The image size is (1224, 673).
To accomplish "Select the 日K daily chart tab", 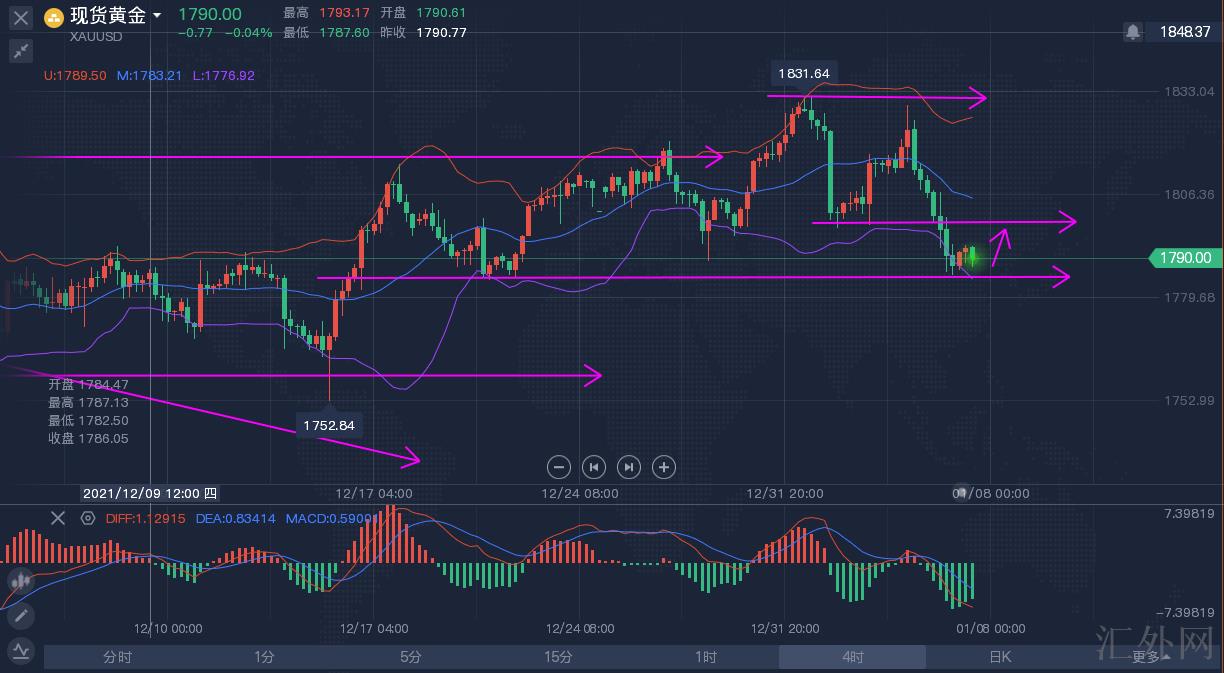I will (x=1000, y=657).
